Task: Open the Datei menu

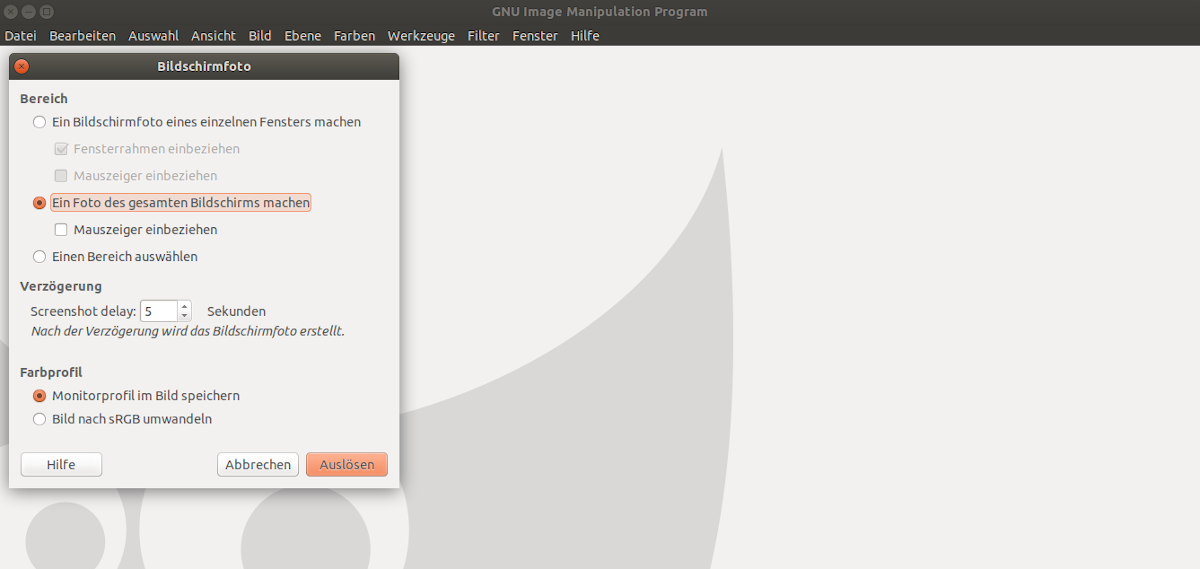Action: tap(20, 36)
